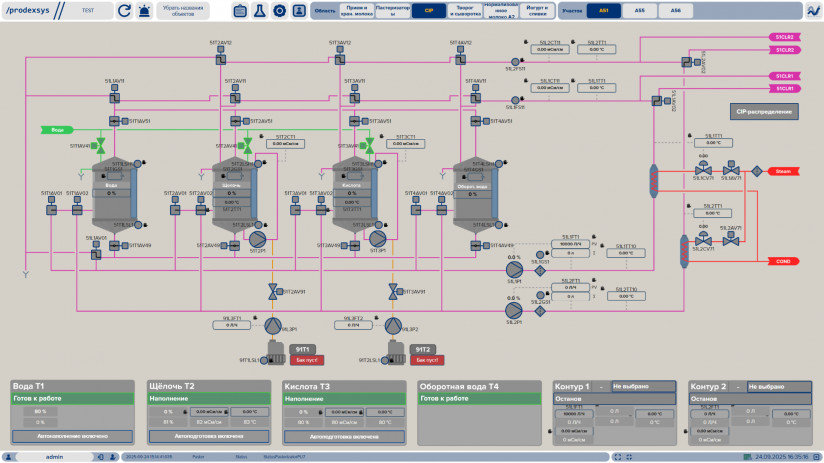This screenshot has width=824, height=463.
Task: Click the alarm beacon icon
Action: click(146, 11)
